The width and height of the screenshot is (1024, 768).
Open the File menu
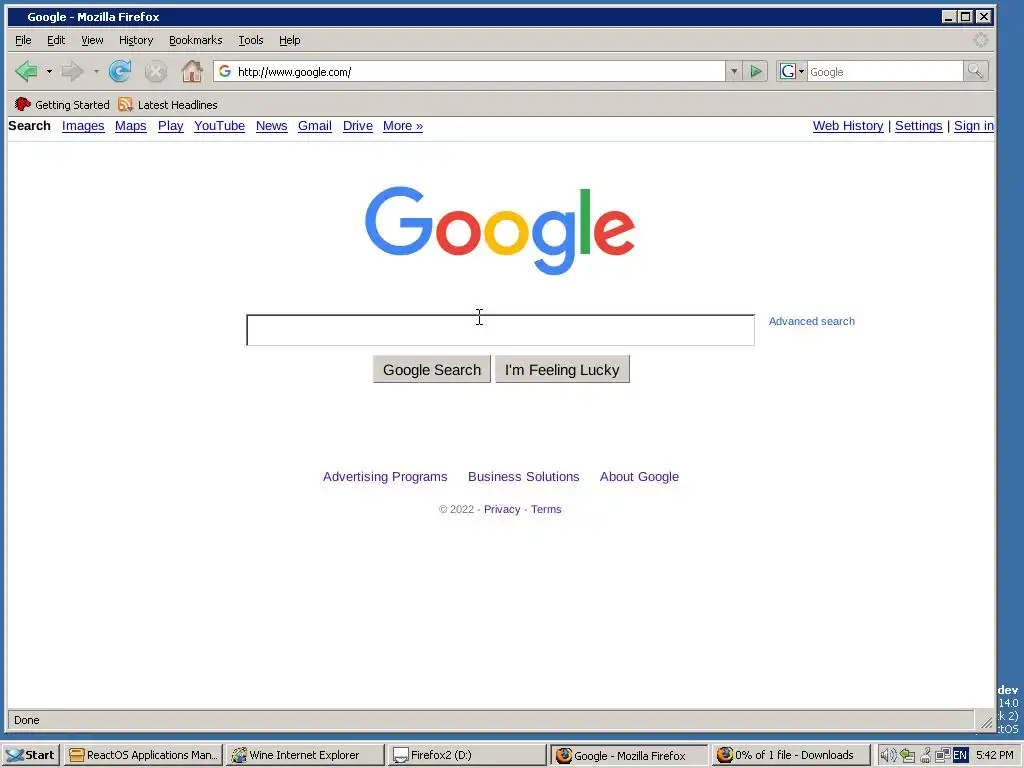23,40
